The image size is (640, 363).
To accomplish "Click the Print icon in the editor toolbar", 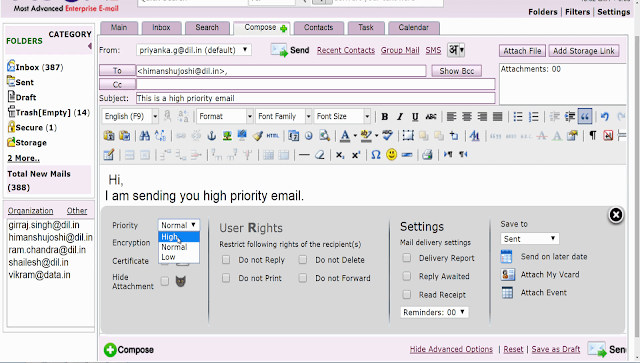I will 427,155.
